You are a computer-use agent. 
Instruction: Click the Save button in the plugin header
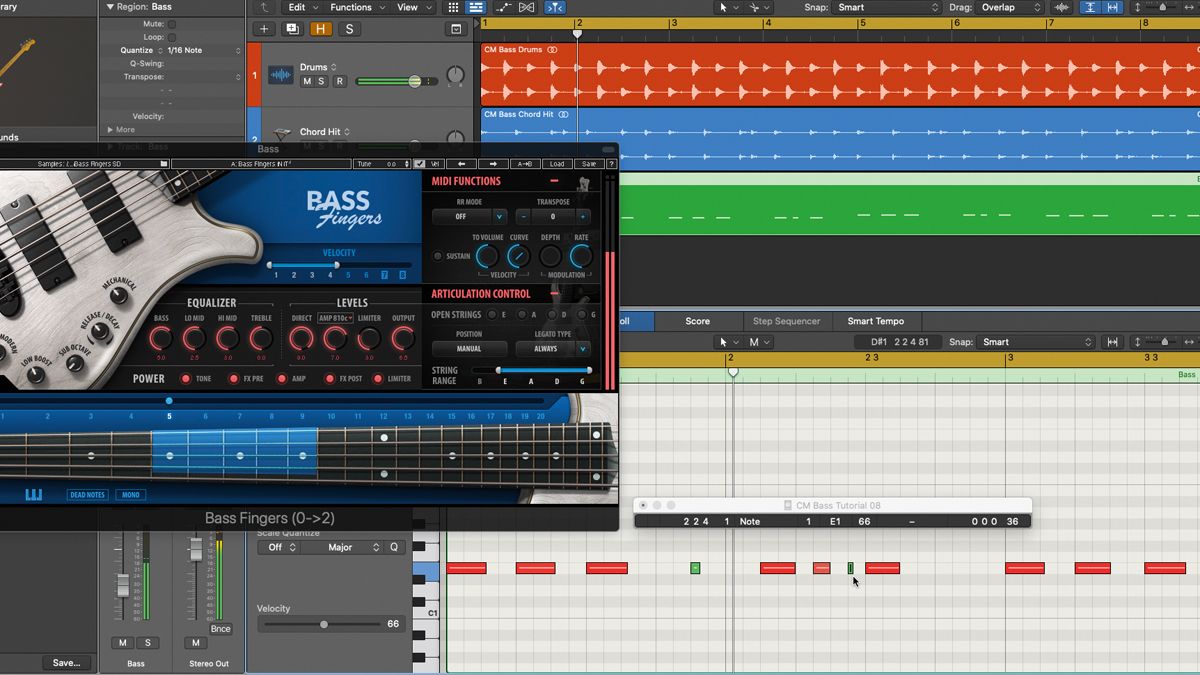tap(587, 164)
